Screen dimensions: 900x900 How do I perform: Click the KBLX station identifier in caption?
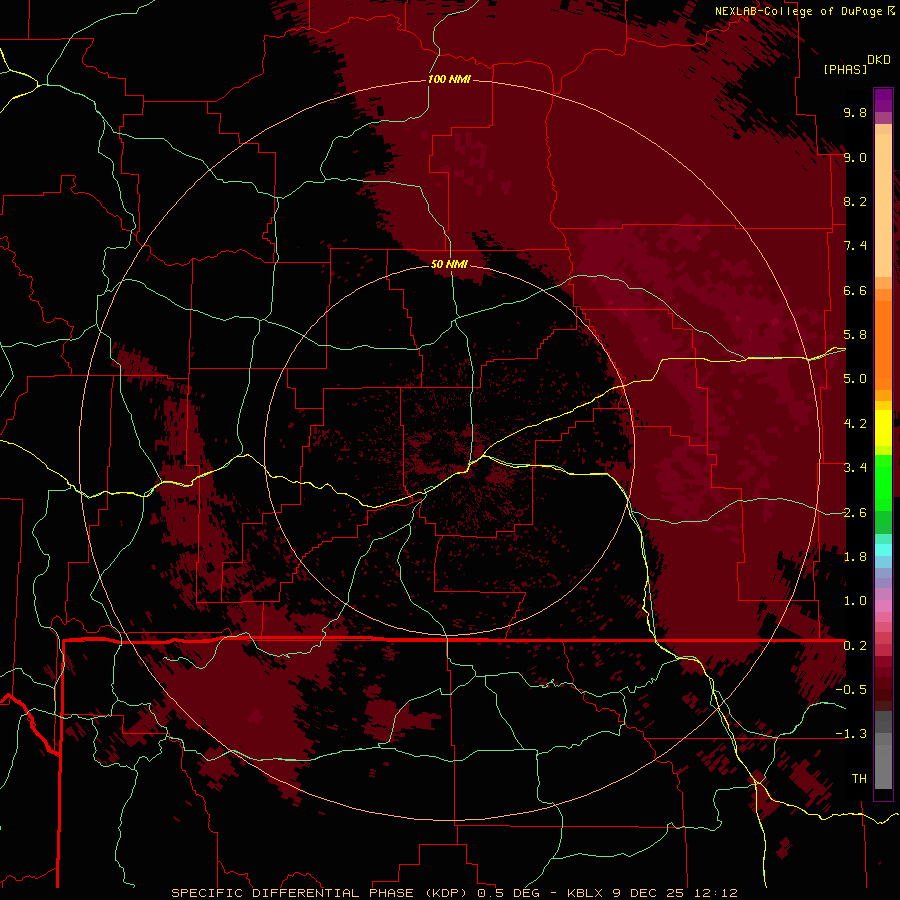coord(585,893)
